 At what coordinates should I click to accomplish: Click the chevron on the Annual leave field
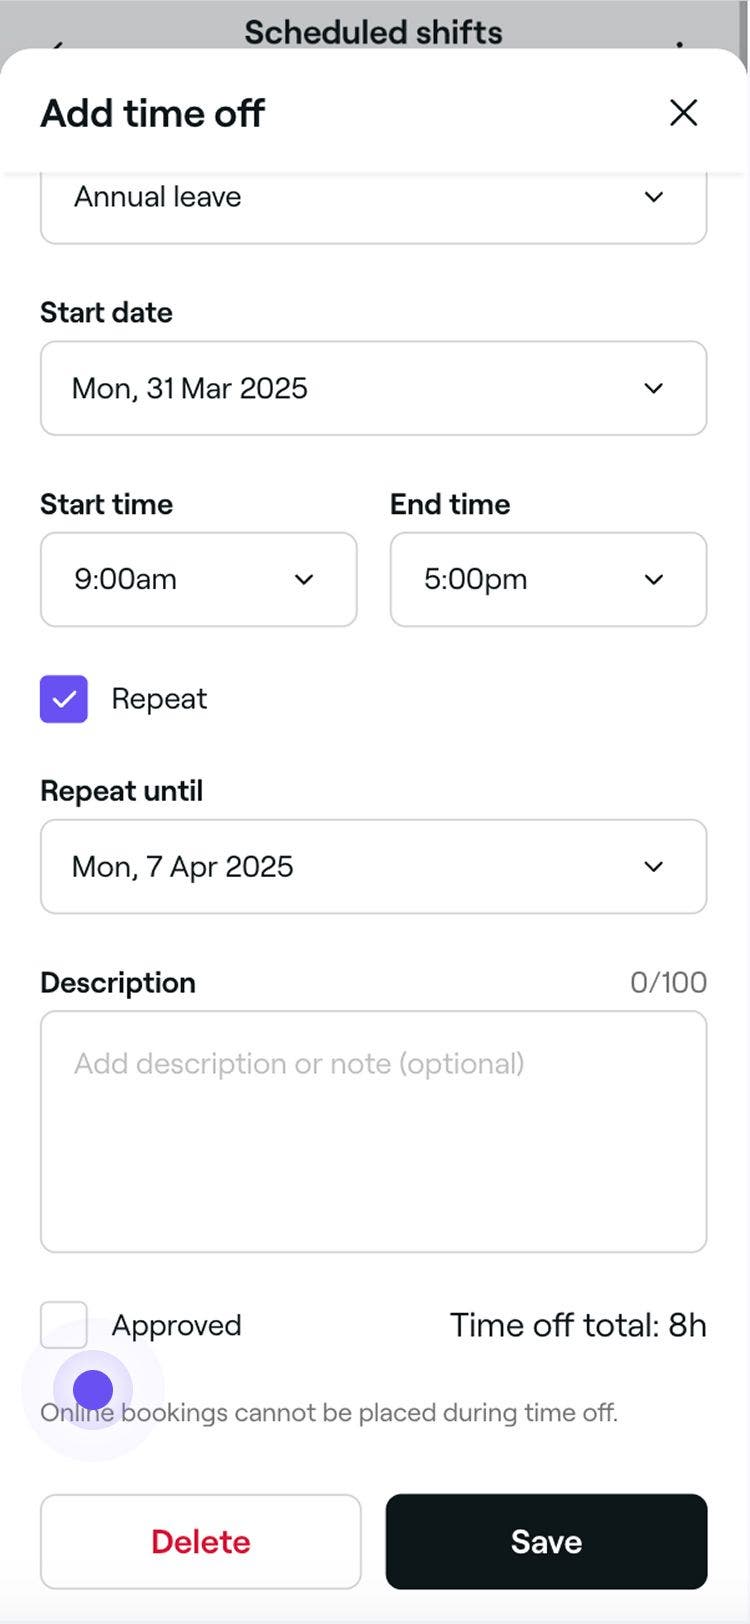click(x=653, y=197)
